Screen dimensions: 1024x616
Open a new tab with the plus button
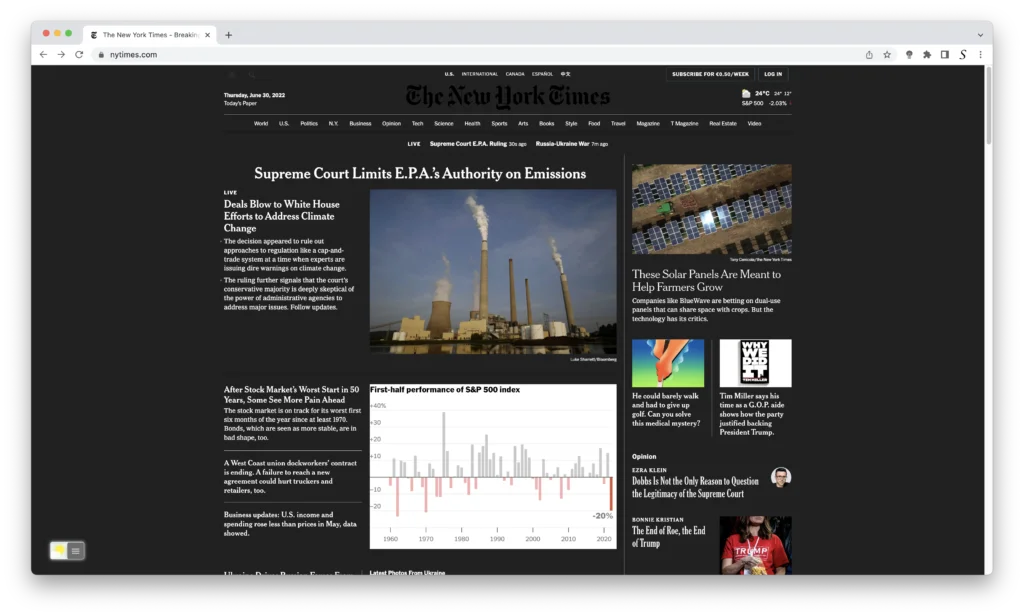229,35
